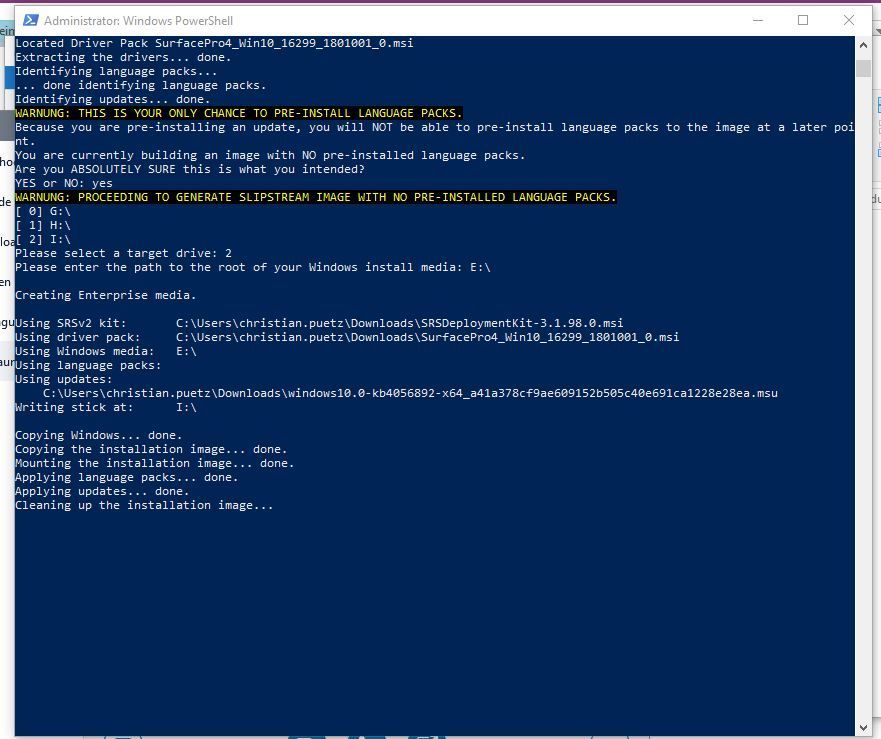Click the line 'Extracting the drivers... done.'
This screenshot has width=881, height=739.
click(123, 57)
